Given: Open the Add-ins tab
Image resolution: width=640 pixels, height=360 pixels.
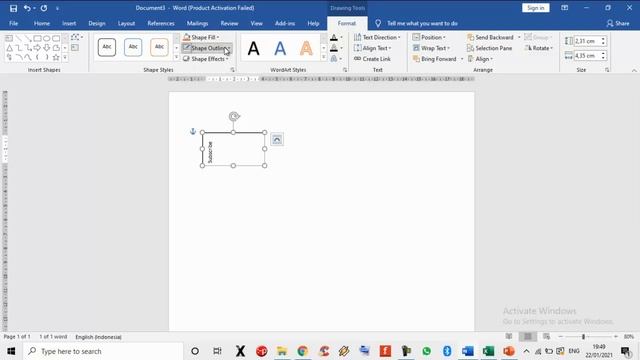Looking at the screenshot, I should coord(285,24).
